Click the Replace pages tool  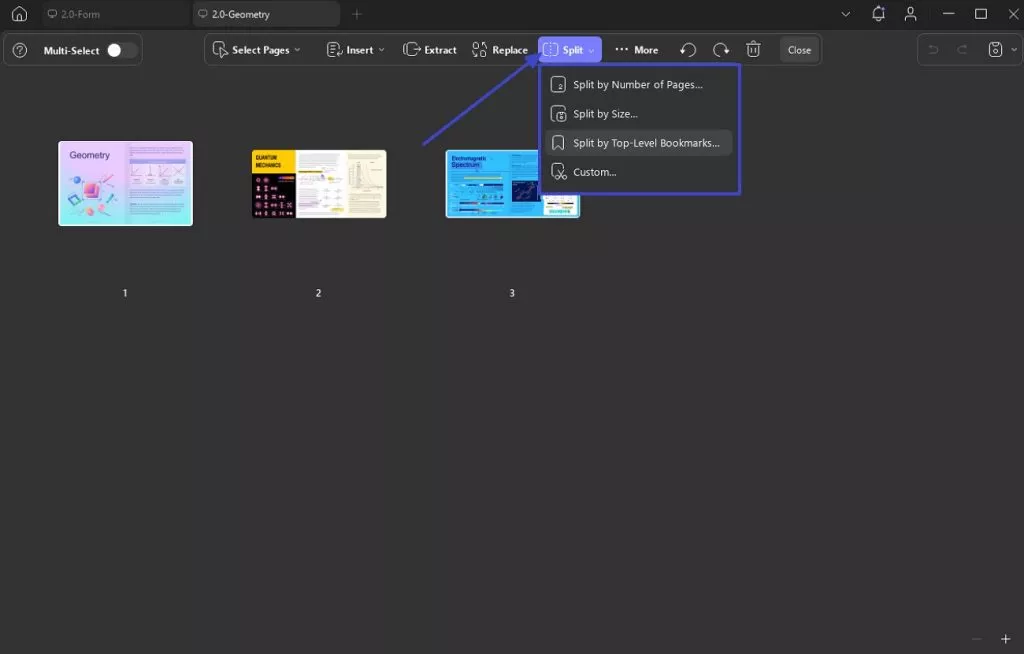(499, 50)
